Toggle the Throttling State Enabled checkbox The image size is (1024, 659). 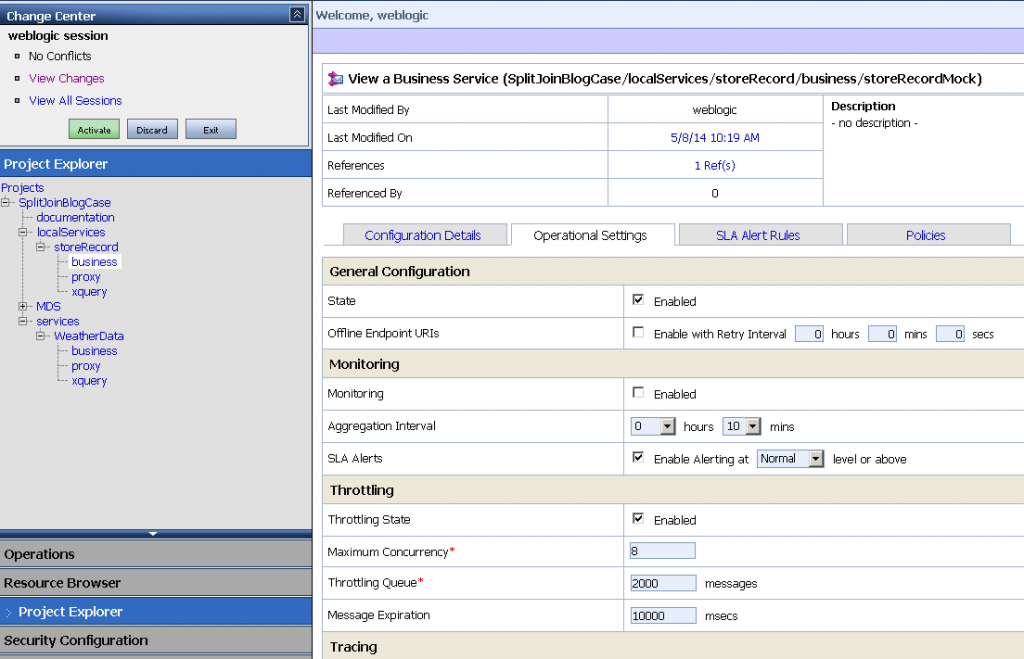(638, 519)
